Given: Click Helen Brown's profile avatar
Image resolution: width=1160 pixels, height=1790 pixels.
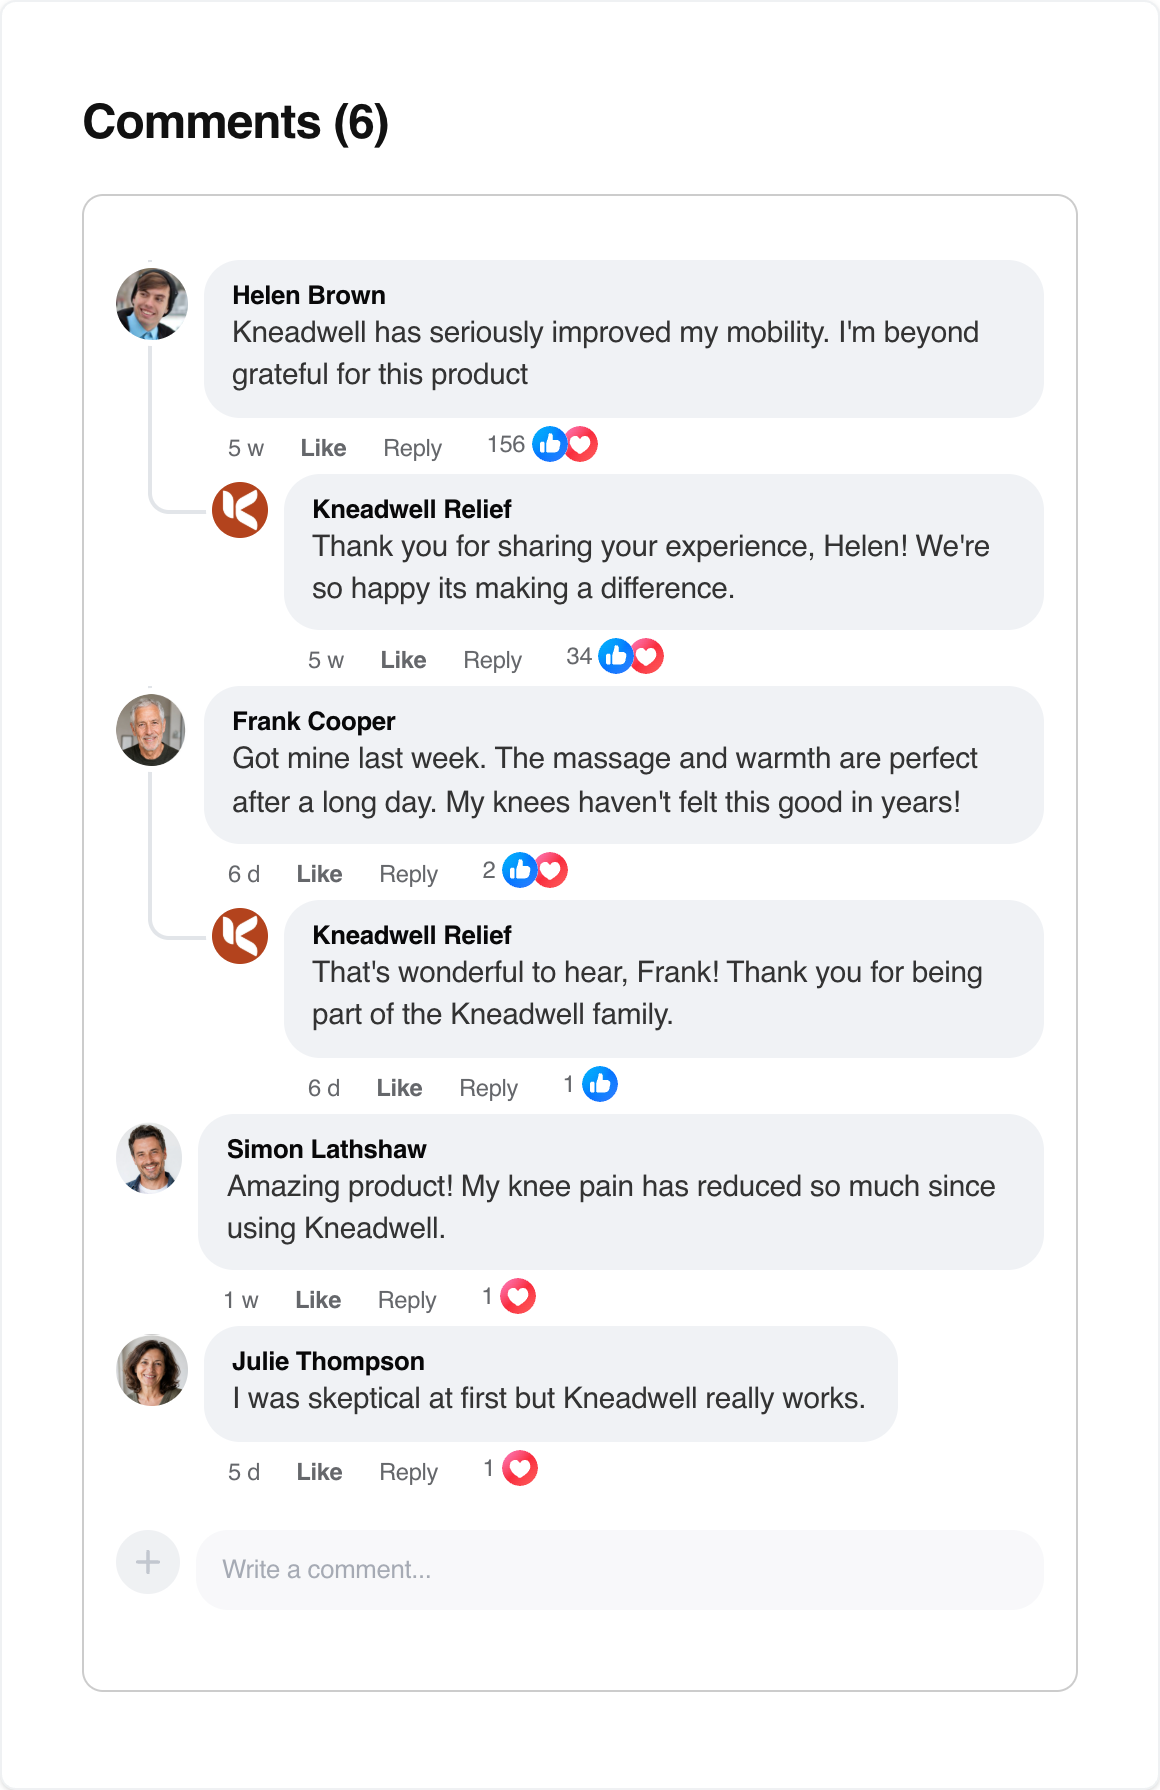Looking at the screenshot, I should 152,304.
